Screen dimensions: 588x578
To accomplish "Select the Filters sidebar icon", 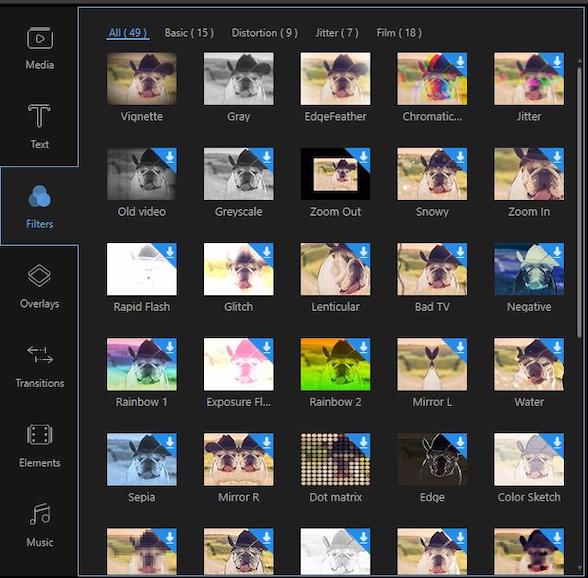I will (x=39, y=196).
